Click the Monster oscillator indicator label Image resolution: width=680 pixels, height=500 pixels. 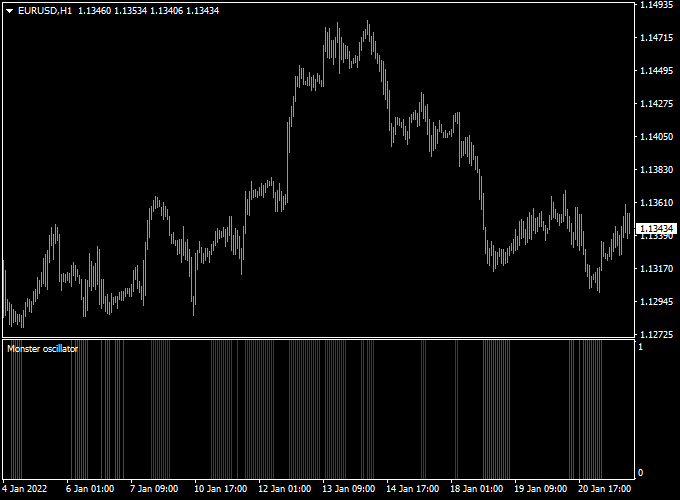coord(42,349)
